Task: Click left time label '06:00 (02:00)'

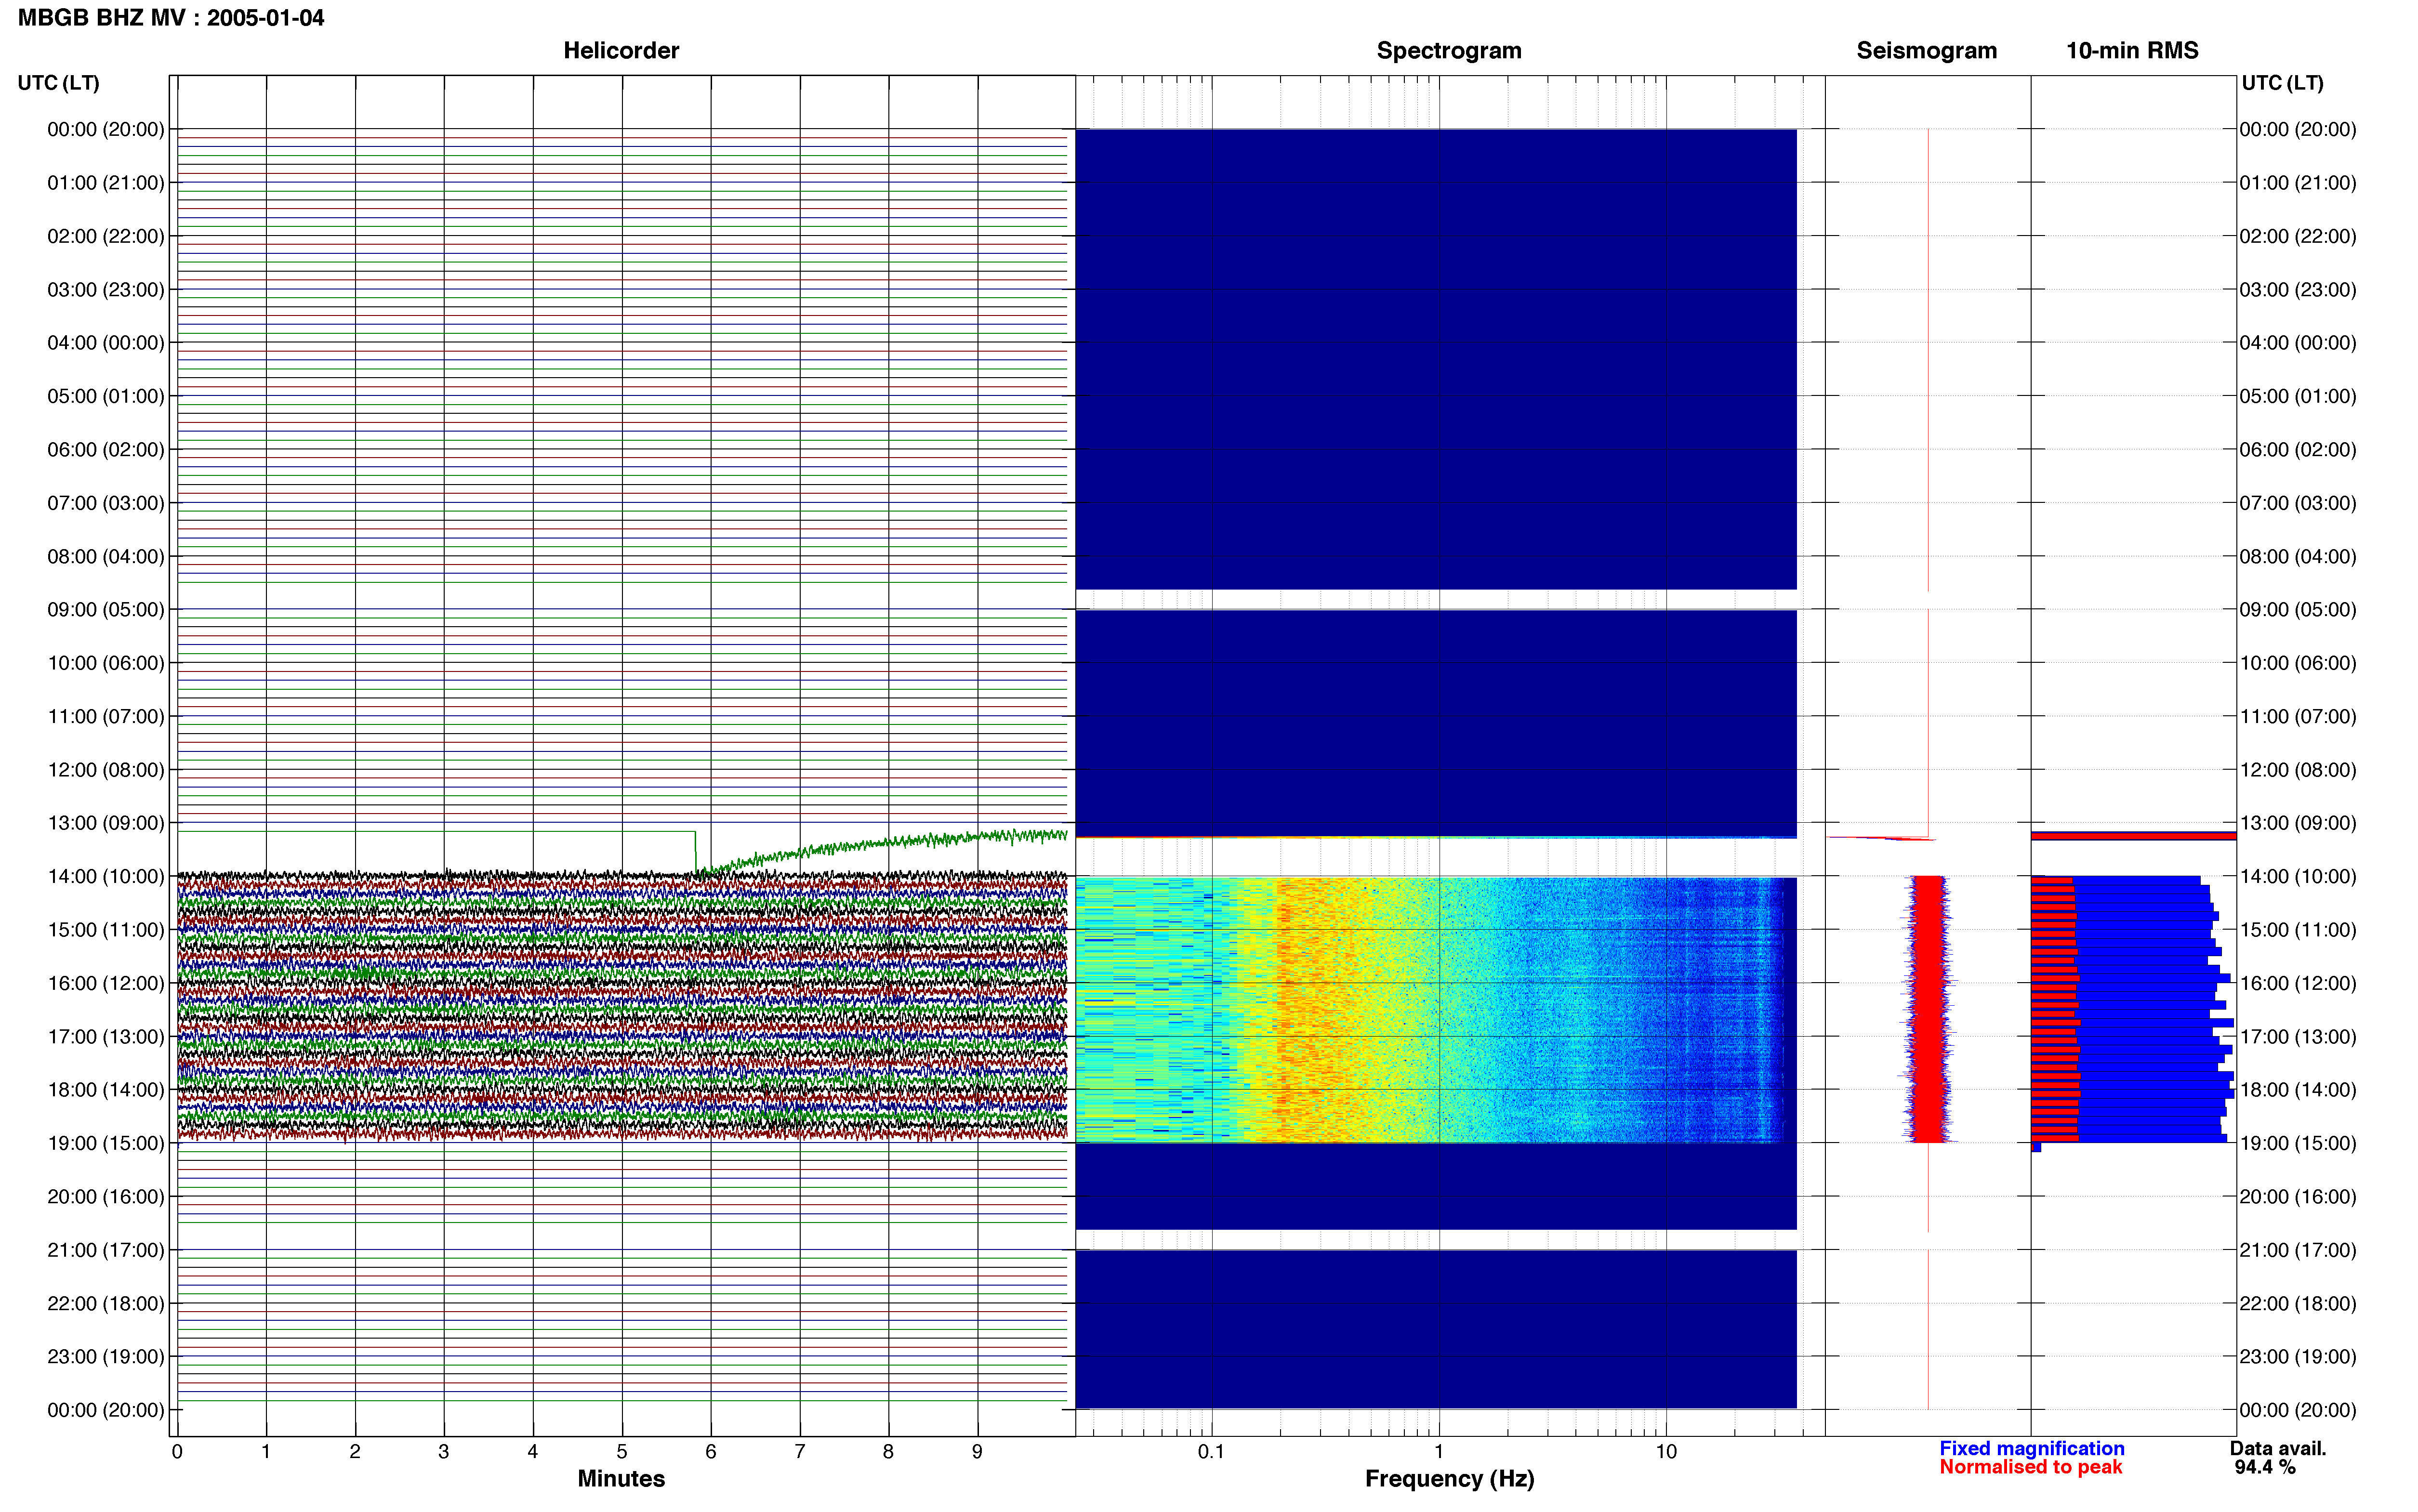Action: tap(106, 450)
